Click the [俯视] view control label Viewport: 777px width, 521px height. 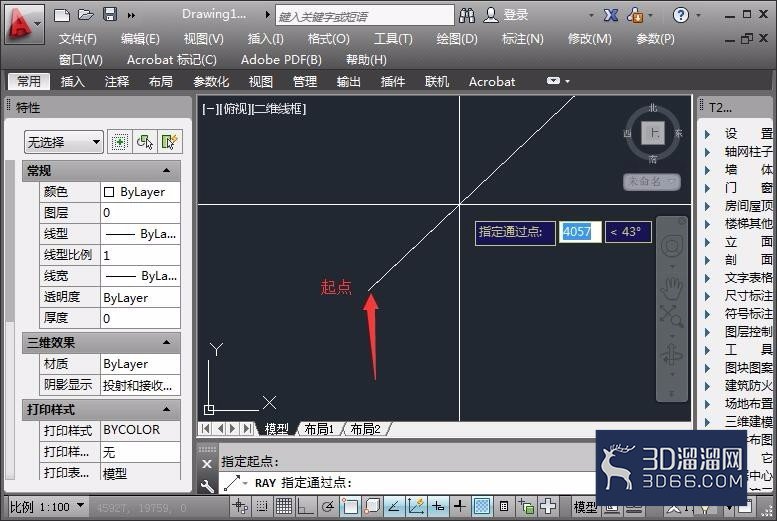coord(235,109)
